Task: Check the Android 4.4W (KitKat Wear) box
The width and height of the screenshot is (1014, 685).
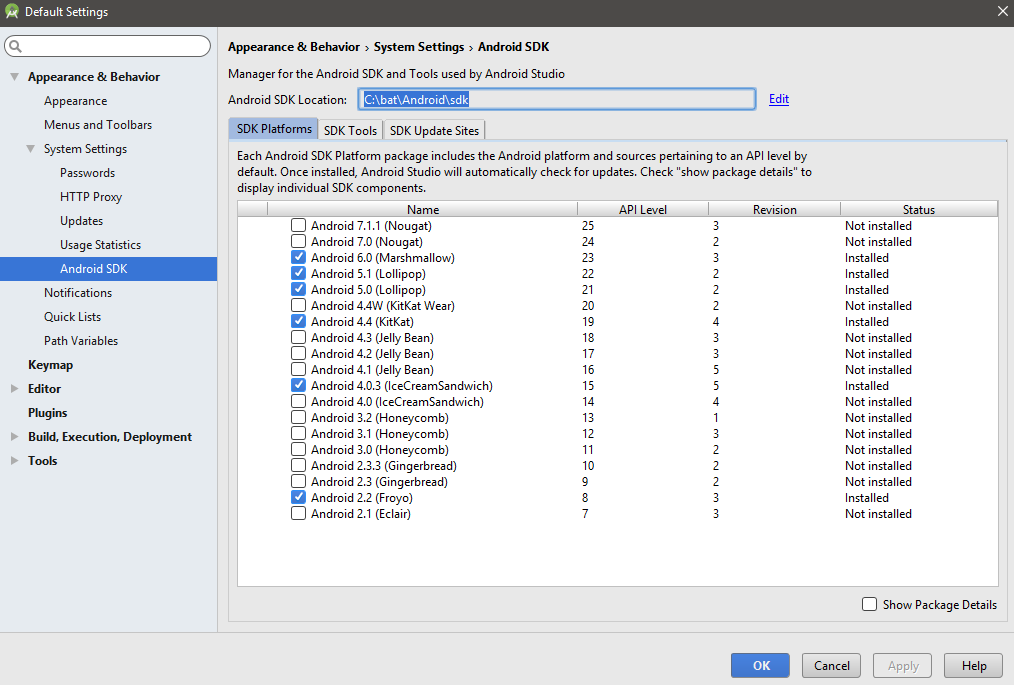Action: coord(298,306)
